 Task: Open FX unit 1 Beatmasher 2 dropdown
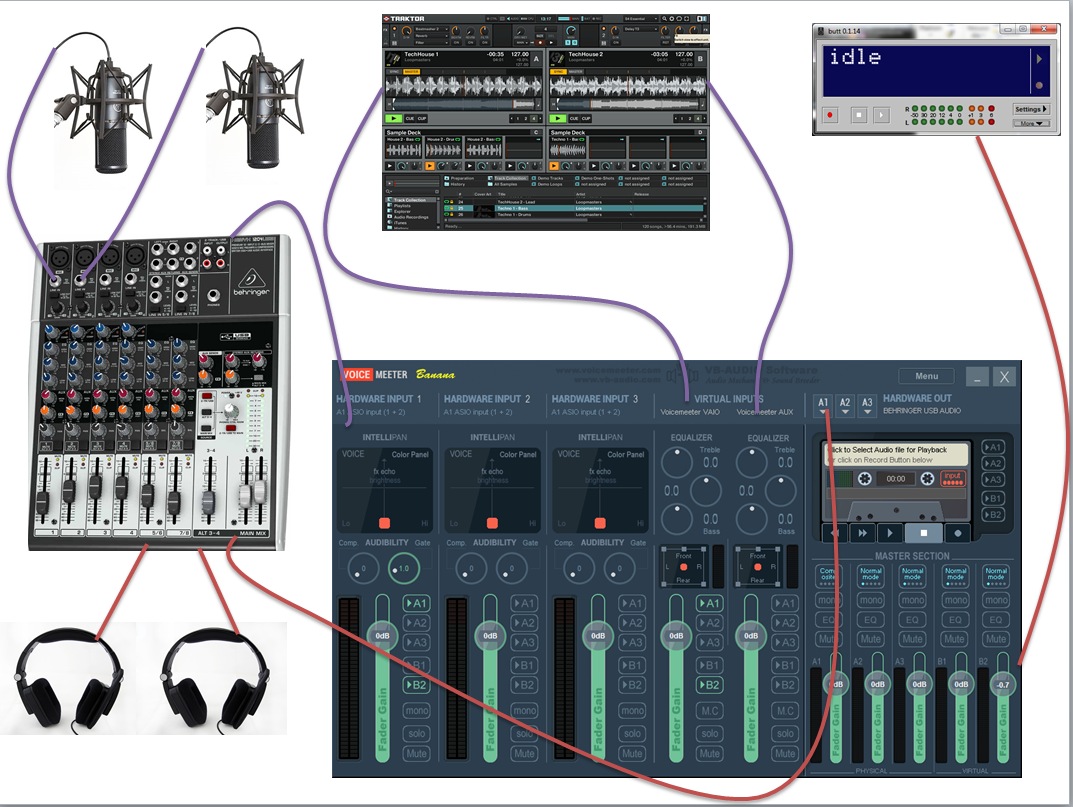click(x=431, y=29)
